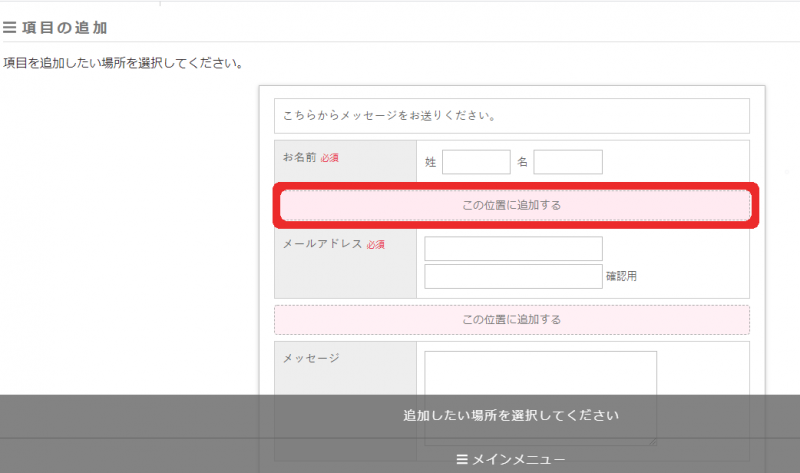Click the first メールアドレス input field
Viewport: 800px width, 473px height.
click(513, 248)
